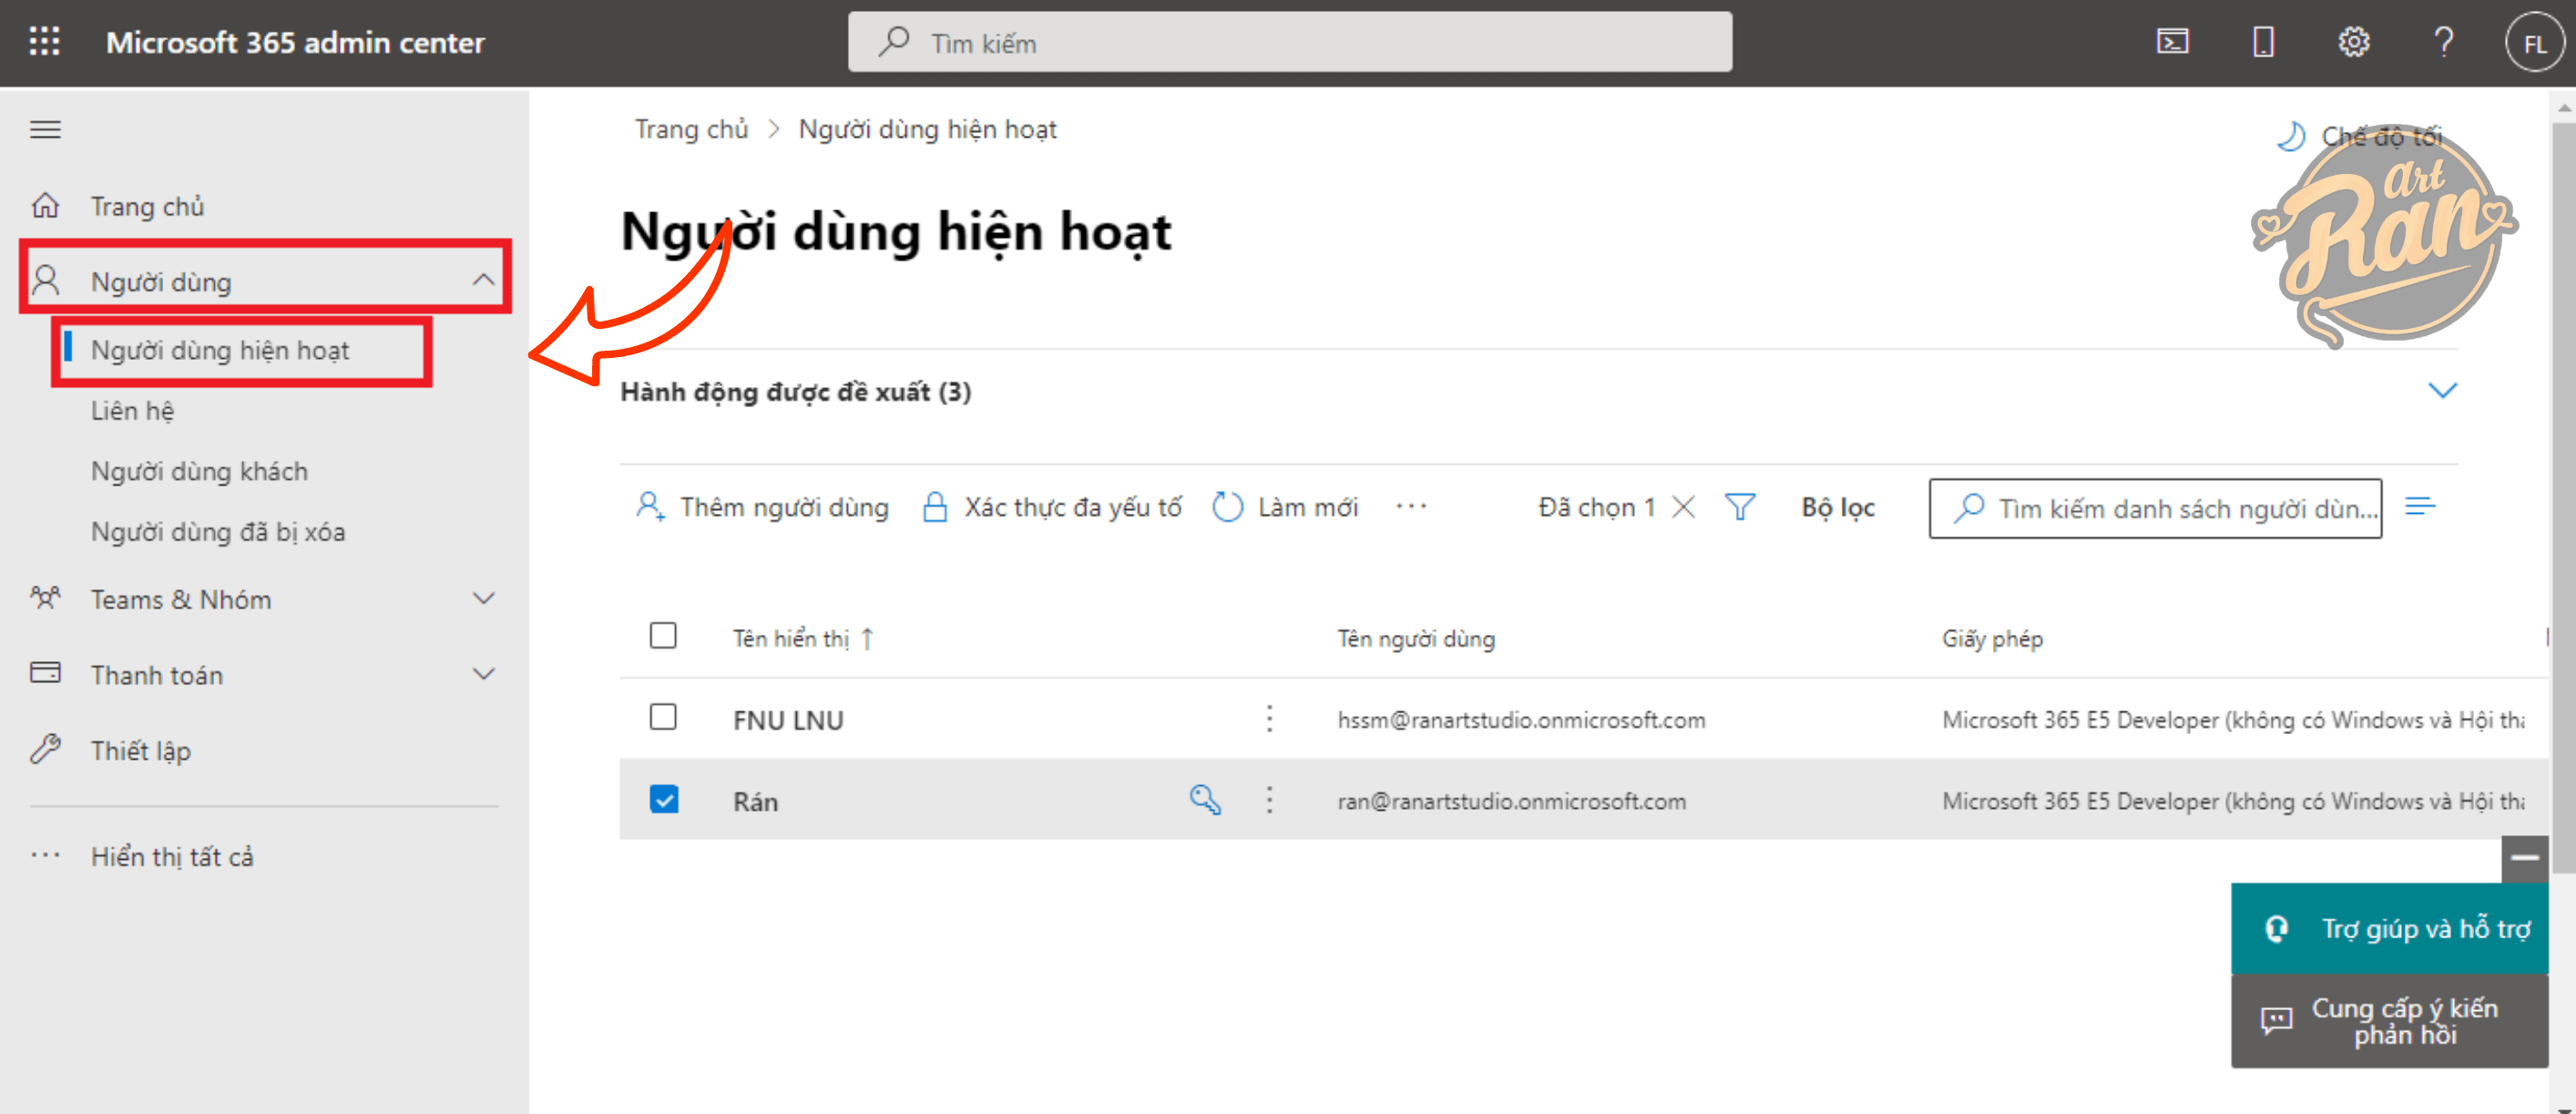Open the Rán user name
The height and width of the screenshot is (1114, 2576).
pos(755,802)
